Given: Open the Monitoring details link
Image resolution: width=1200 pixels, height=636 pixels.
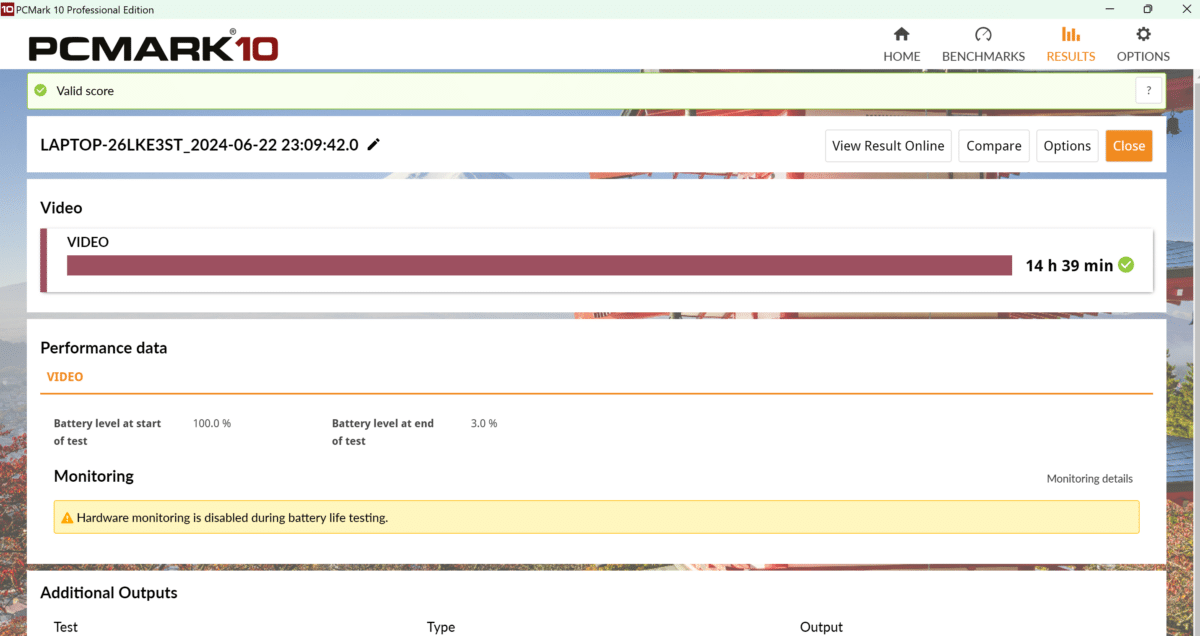Looking at the screenshot, I should (1090, 479).
